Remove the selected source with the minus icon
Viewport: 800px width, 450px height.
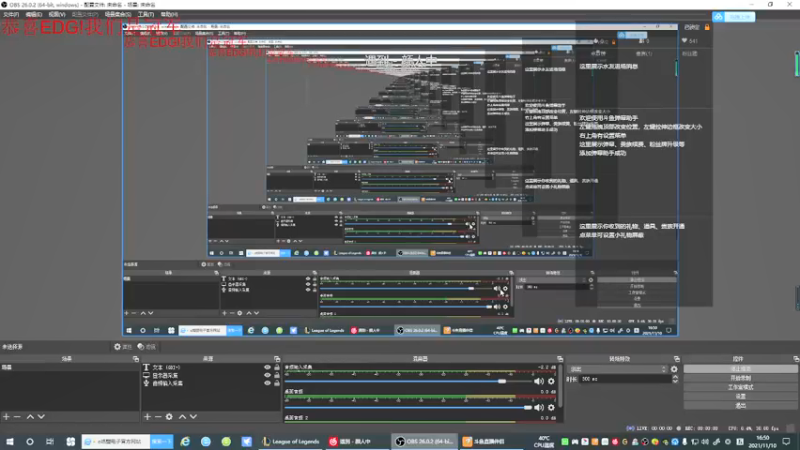point(158,417)
